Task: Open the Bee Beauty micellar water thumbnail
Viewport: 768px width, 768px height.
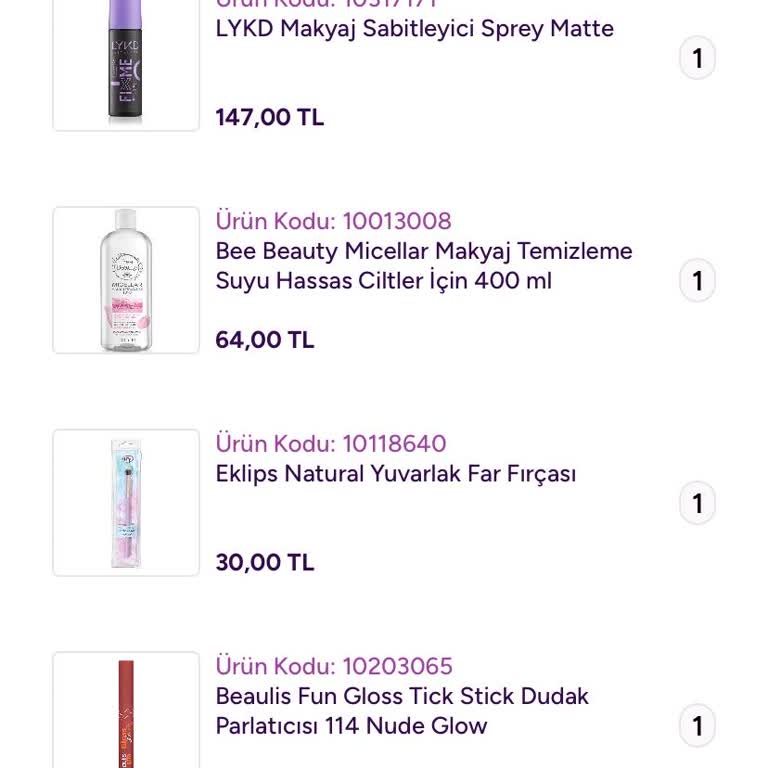Action: pos(126,280)
